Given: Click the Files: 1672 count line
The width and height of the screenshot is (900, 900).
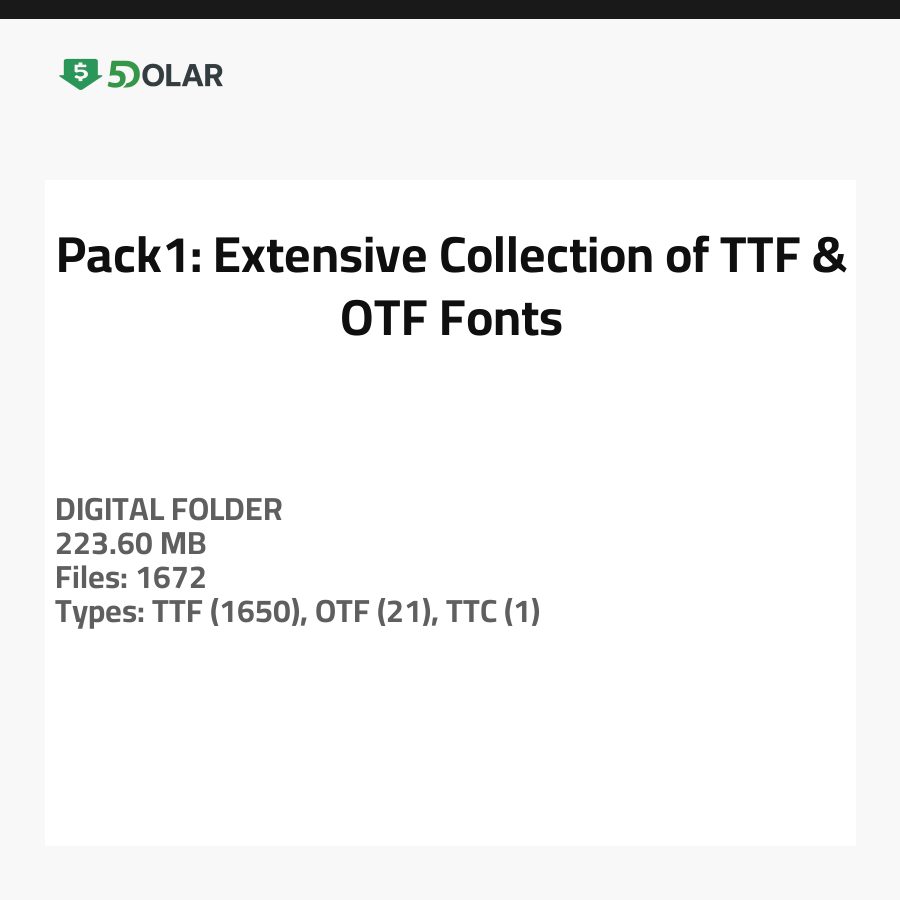Looking at the screenshot, I should pos(131,578).
